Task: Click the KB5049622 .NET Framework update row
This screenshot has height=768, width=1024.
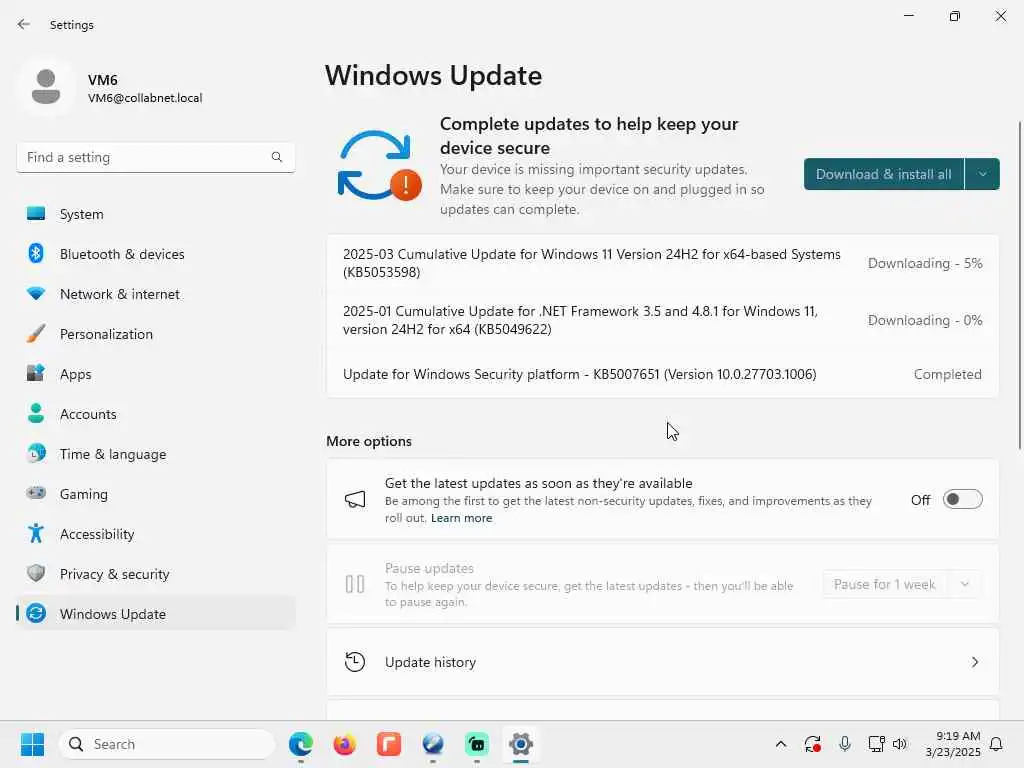Action: pos(662,320)
